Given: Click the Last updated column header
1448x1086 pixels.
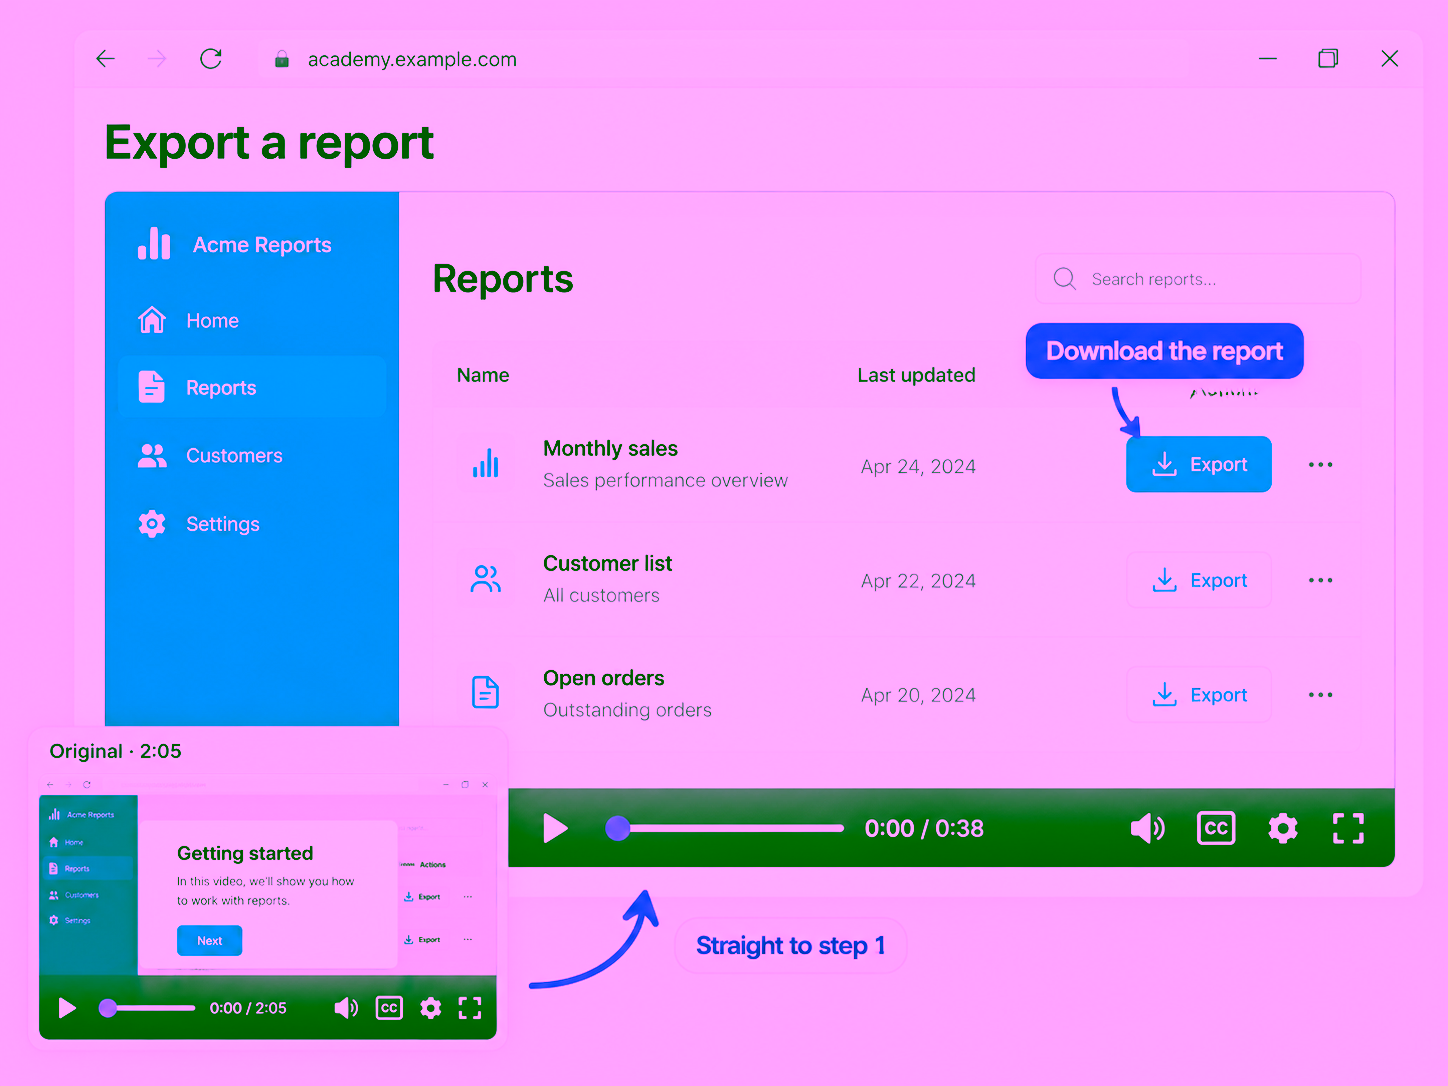Looking at the screenshot, I should (x=917, y=375).
